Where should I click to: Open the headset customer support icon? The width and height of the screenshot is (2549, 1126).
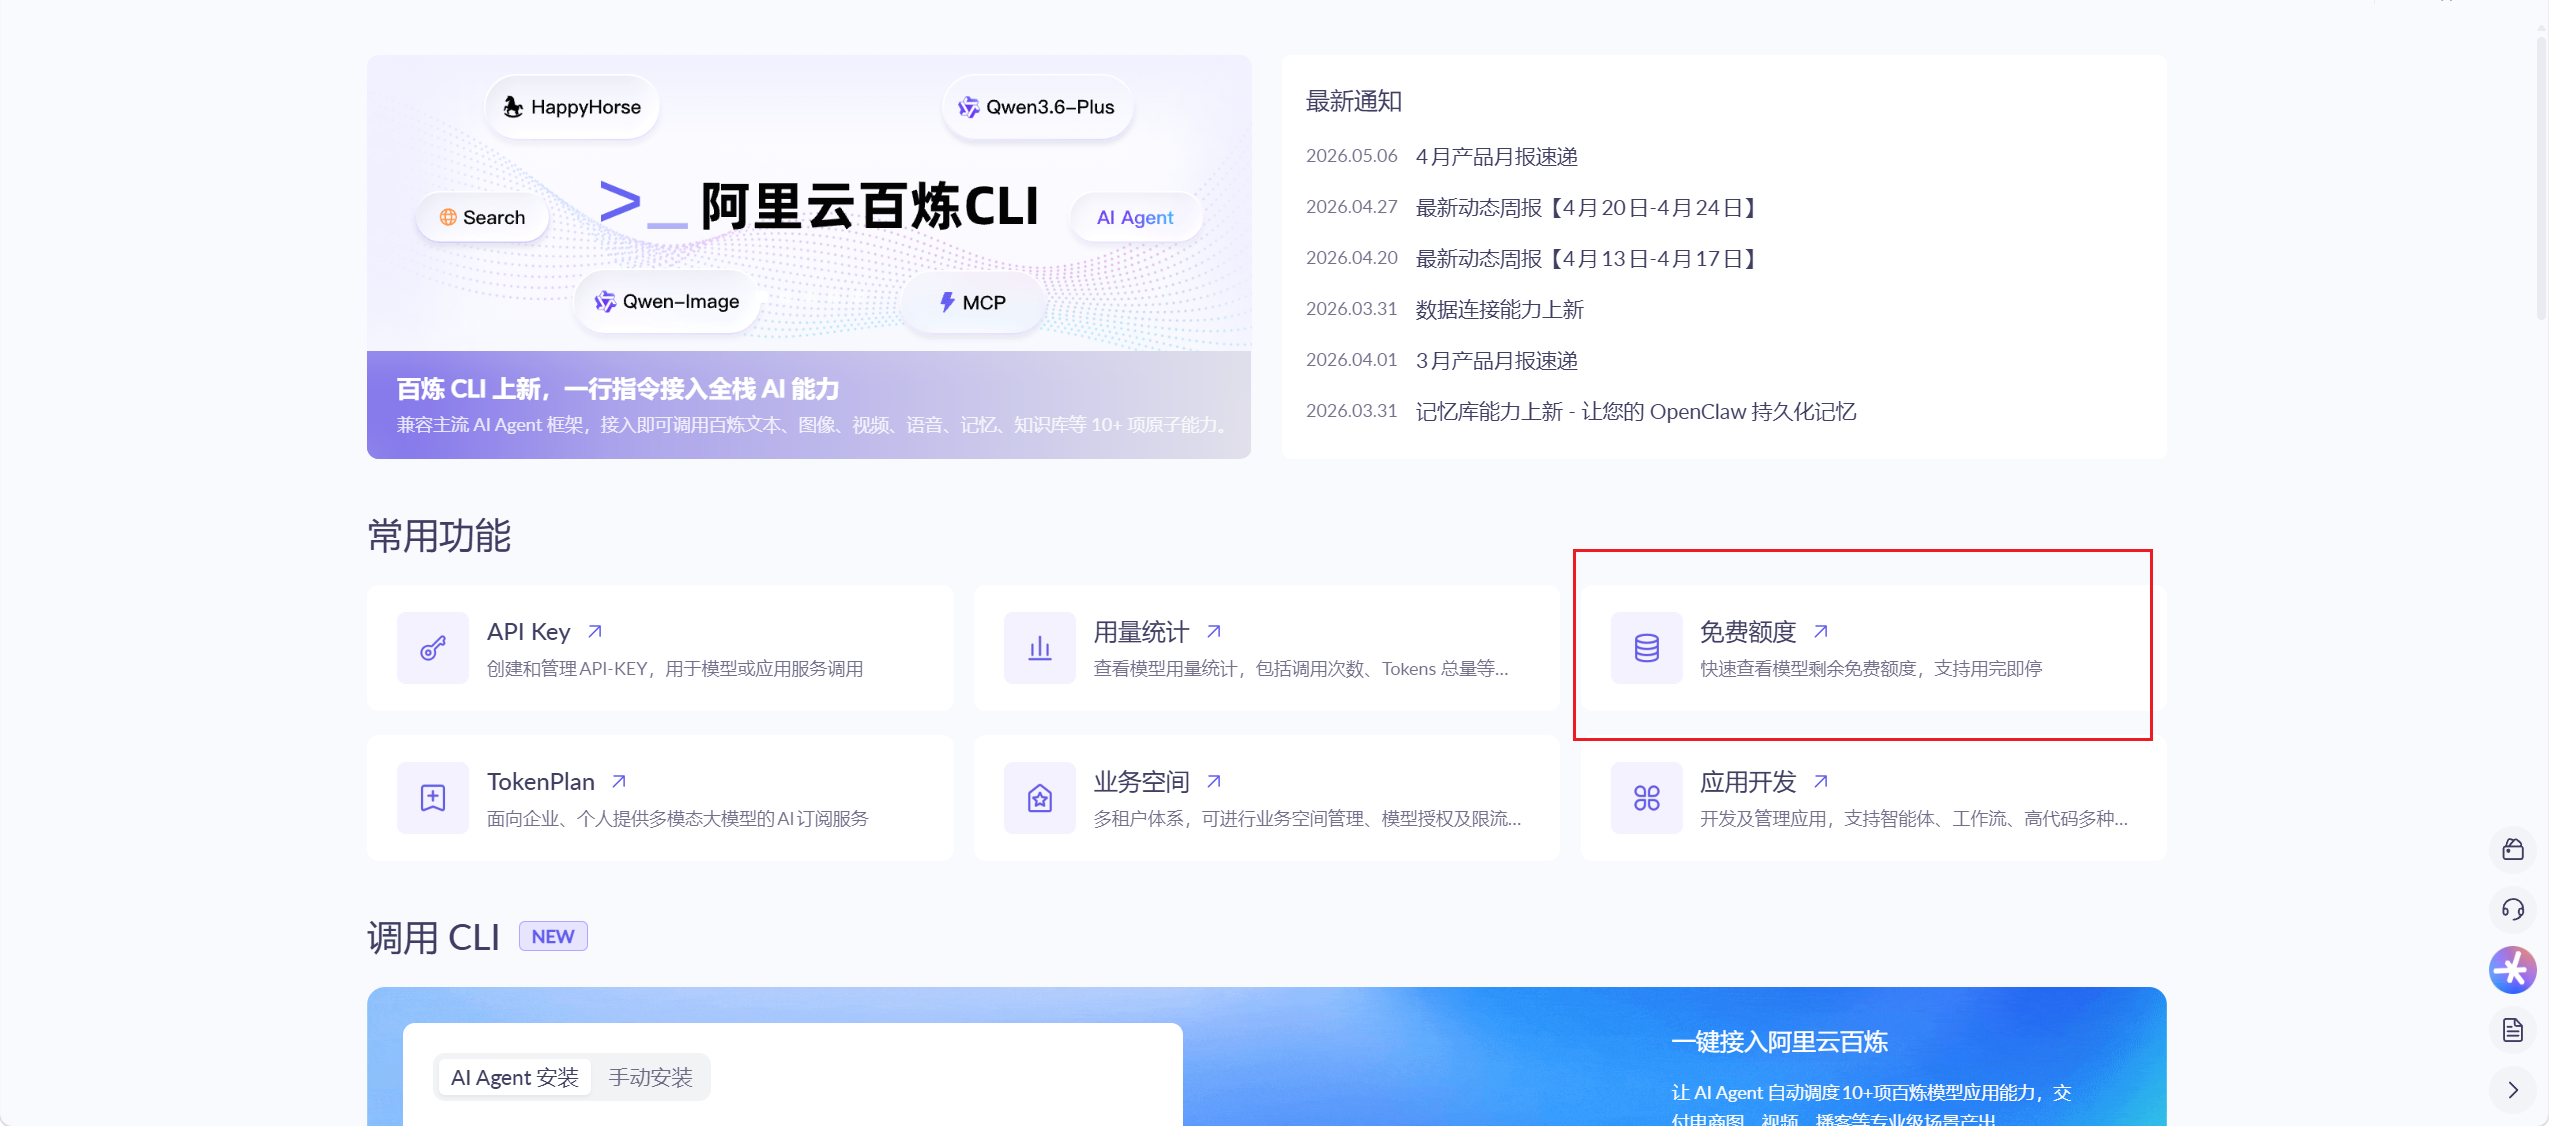pos(2513,910)
